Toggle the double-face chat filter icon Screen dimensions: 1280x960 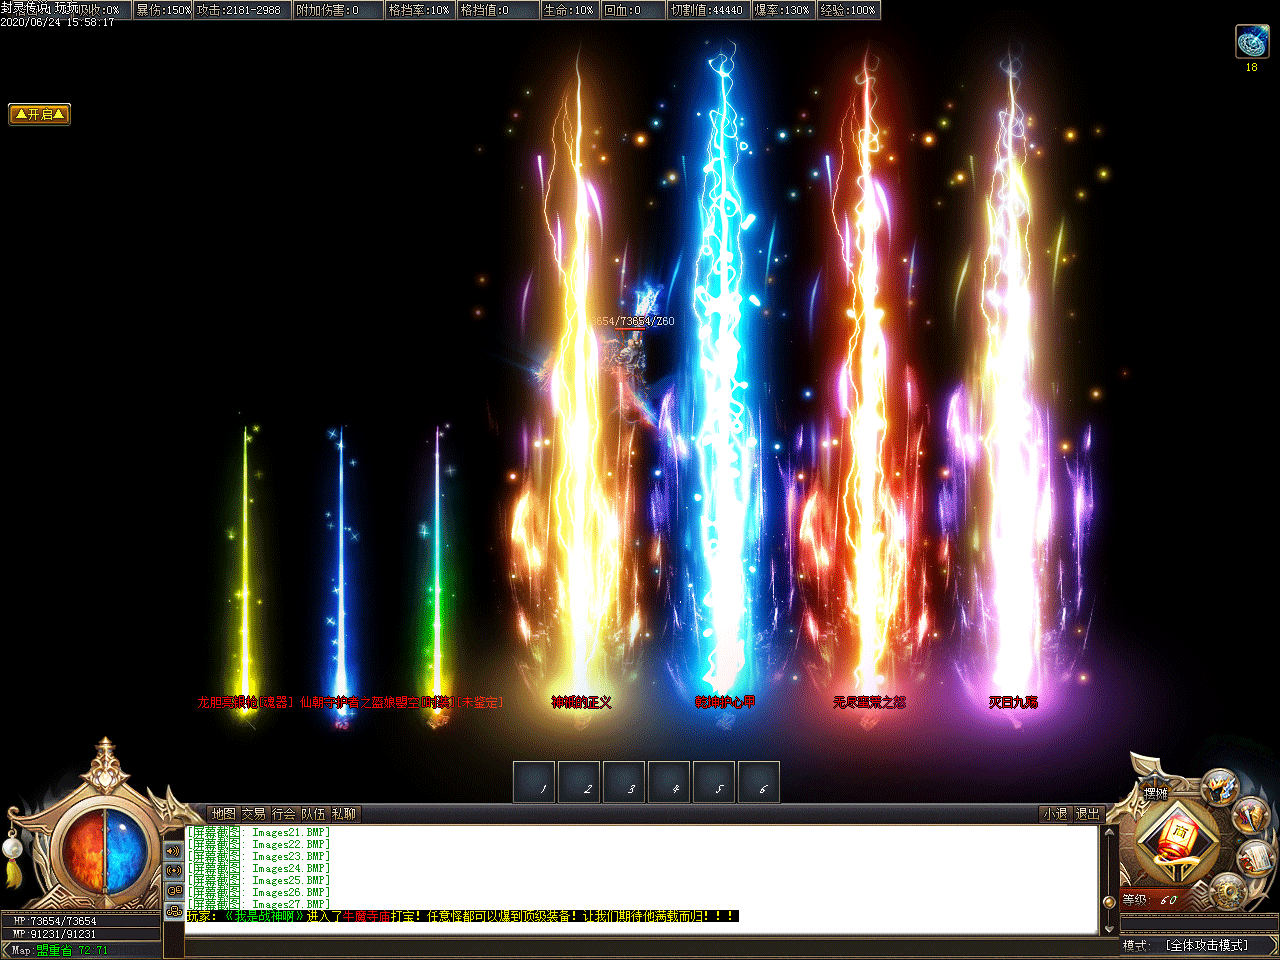click(174, 891)
